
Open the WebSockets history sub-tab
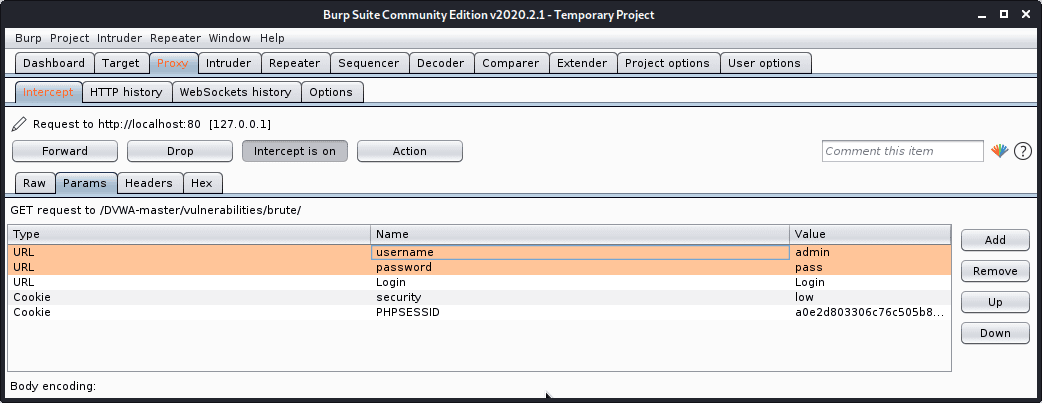click(x=235, y=92)
